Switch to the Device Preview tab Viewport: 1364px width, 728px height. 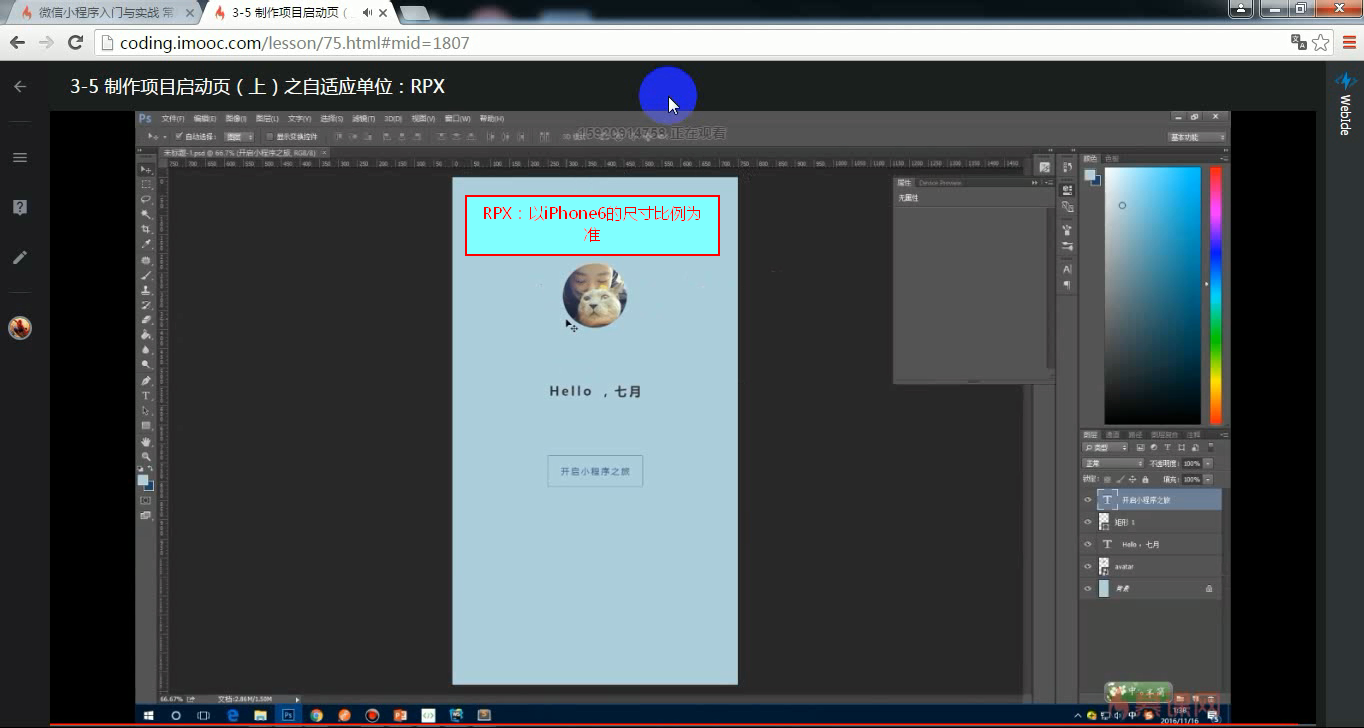940,183
